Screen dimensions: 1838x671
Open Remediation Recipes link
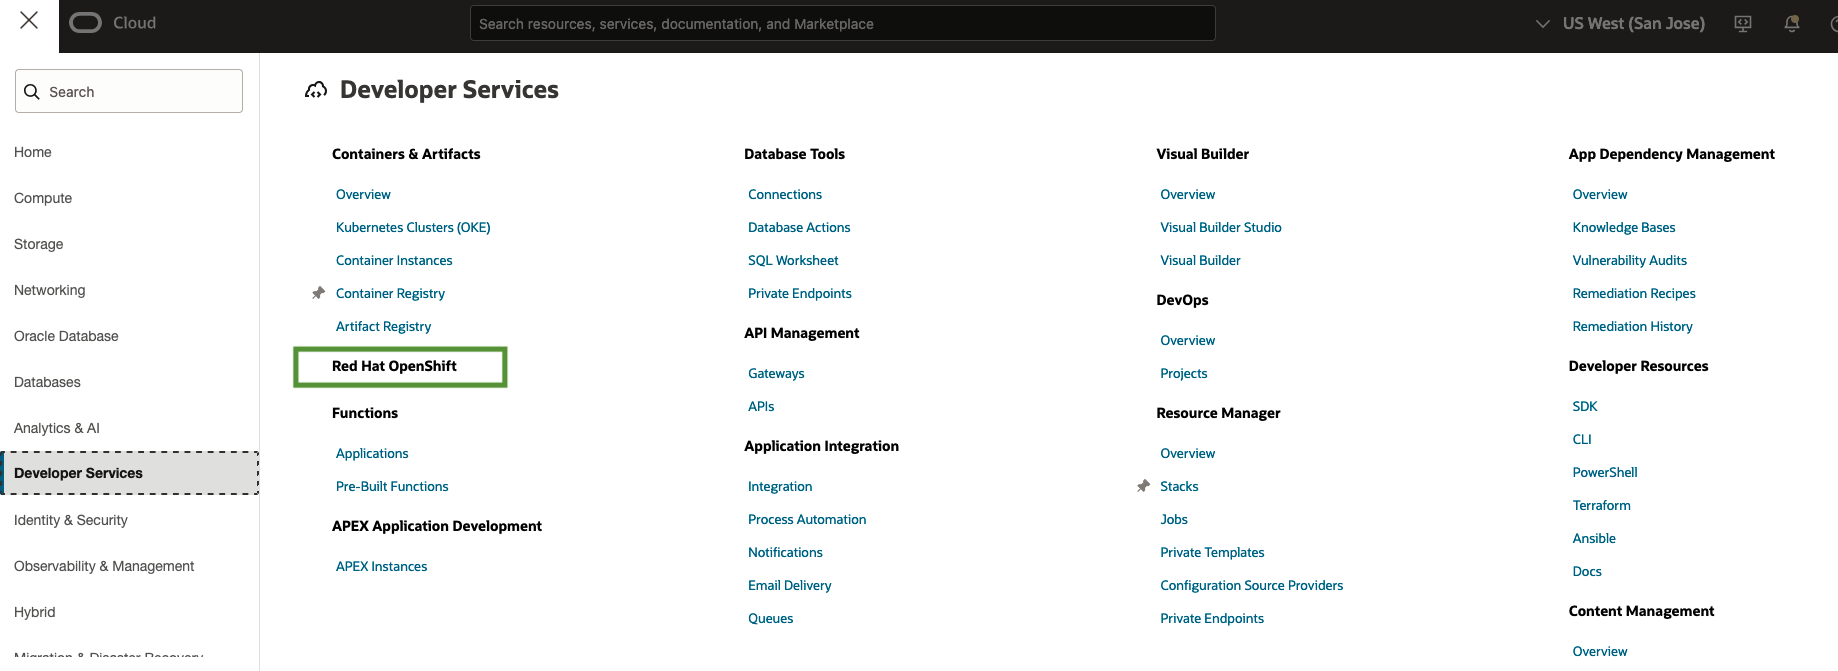tap(1634, 293)
